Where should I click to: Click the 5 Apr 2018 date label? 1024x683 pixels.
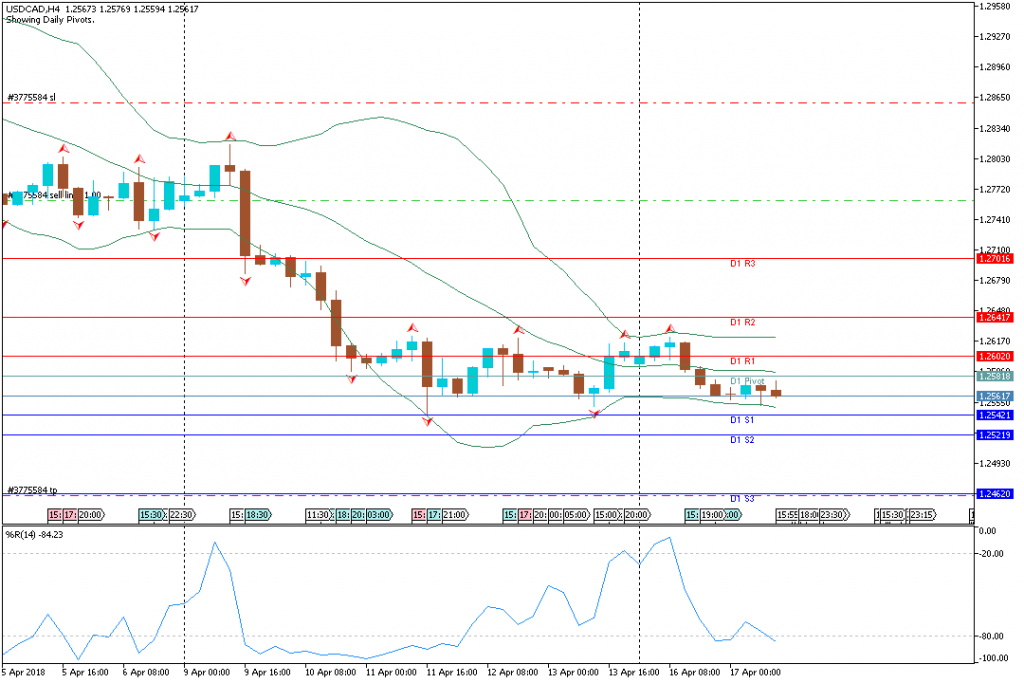click(24, 673)
